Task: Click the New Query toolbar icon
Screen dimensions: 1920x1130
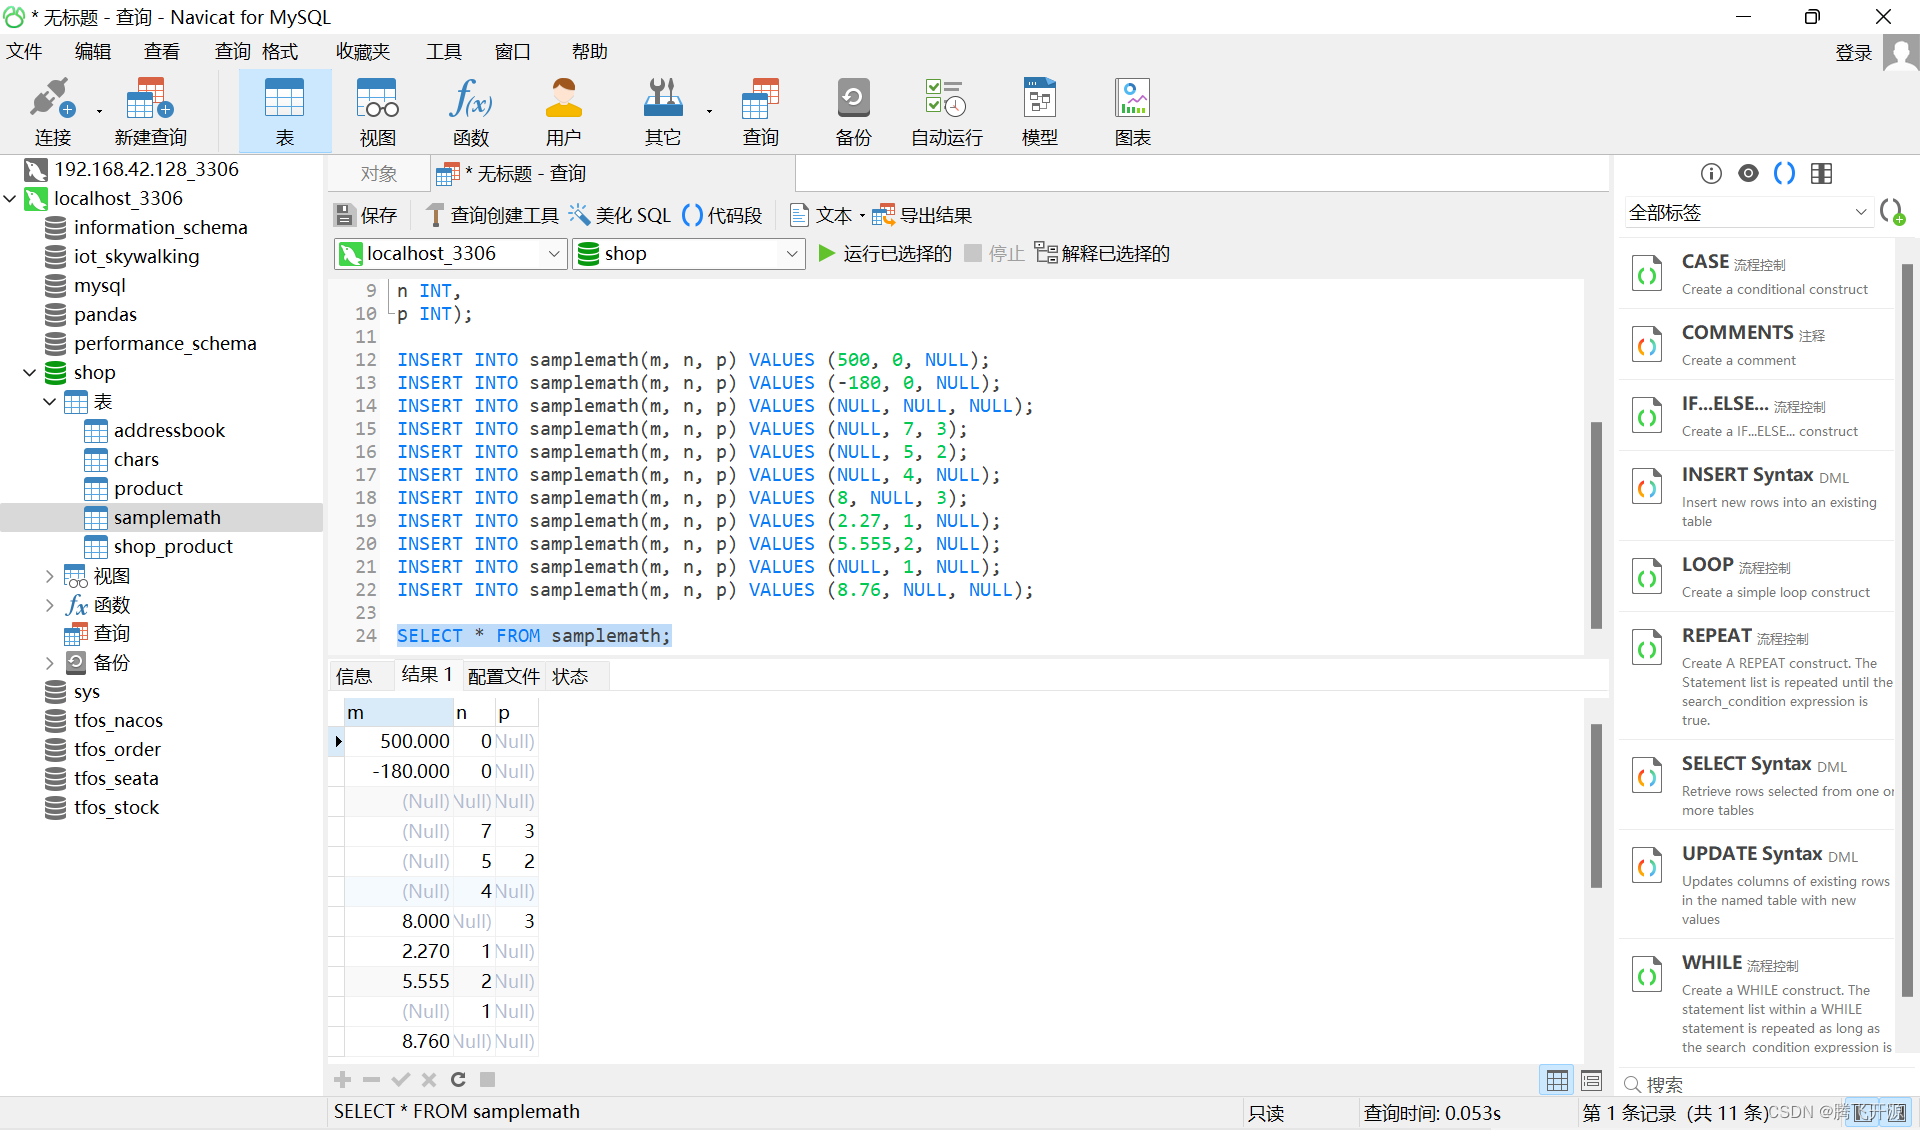Action: point(150,111)
